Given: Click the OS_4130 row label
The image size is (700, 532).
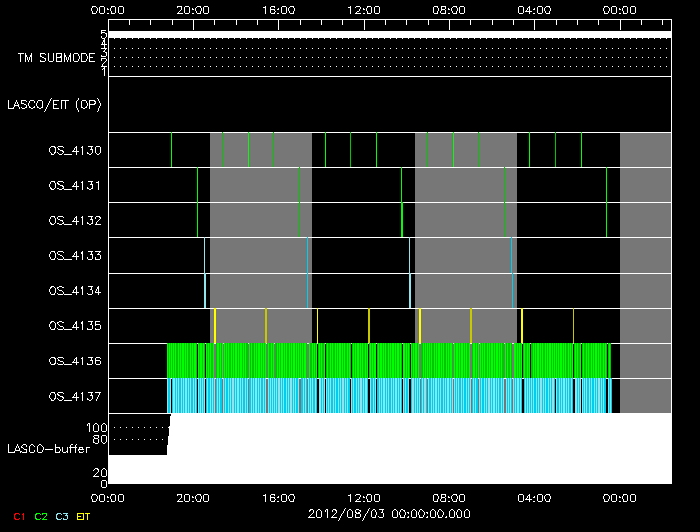Looking at the screenshot, I should point(75,150).
